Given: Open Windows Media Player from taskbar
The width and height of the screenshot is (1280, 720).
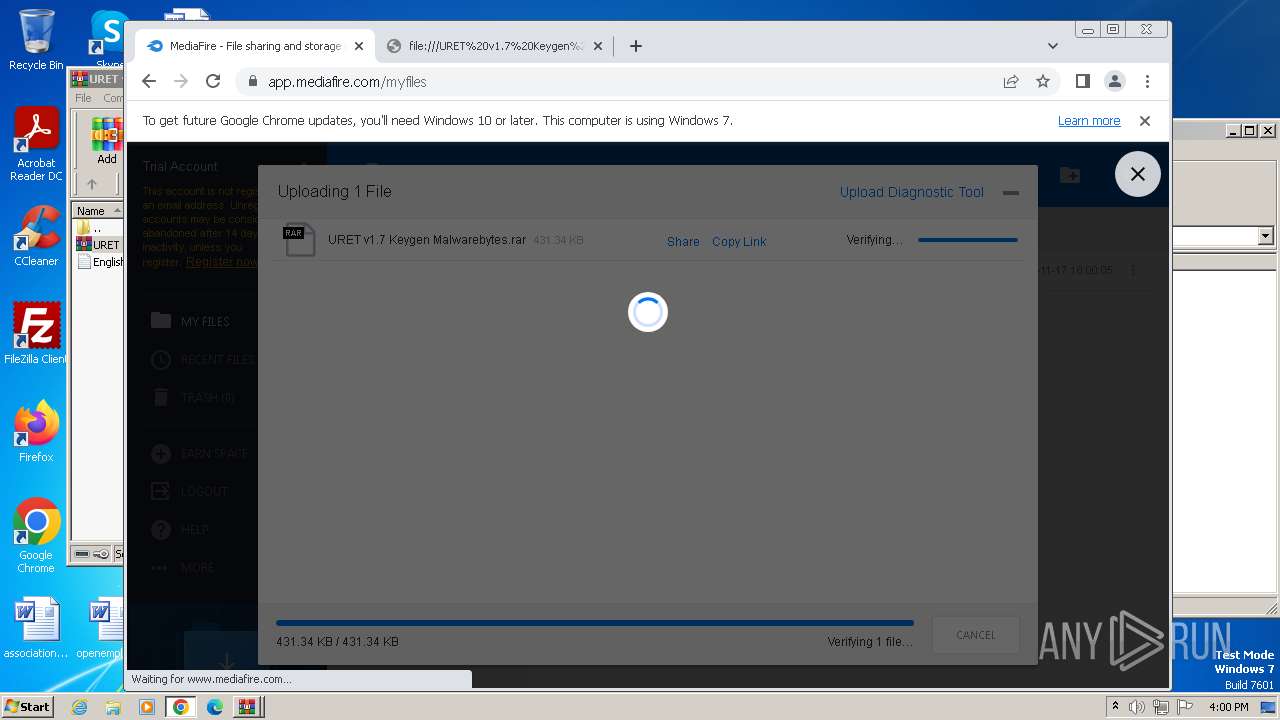Looking at the screenshot, I should point(147,707).
